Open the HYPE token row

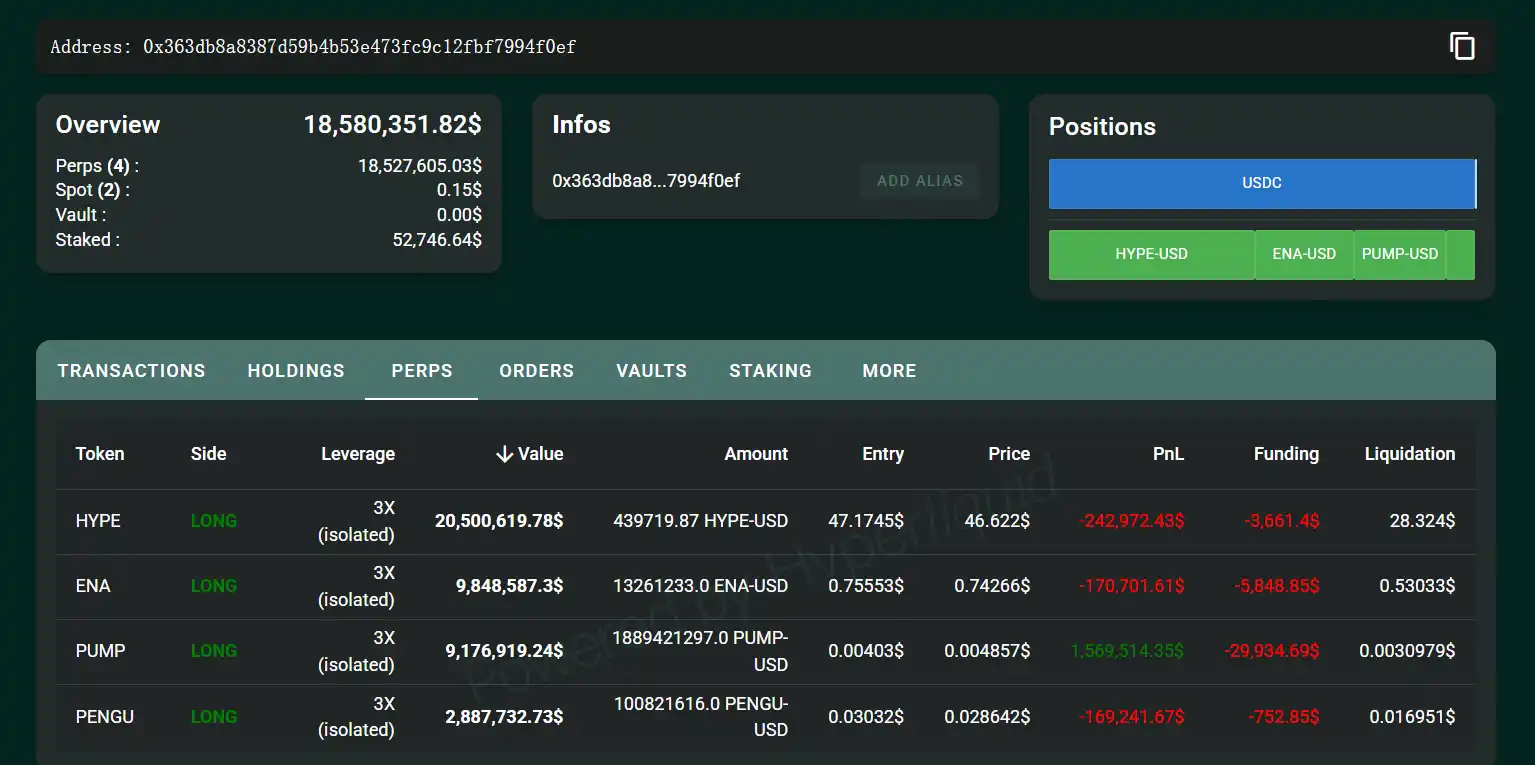tap(98, 521)
